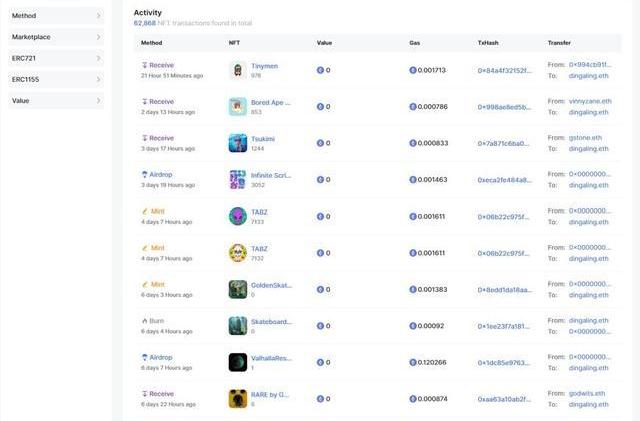
Task: Click the purple TABZ 7133 icon
Action: pos(237,216)
